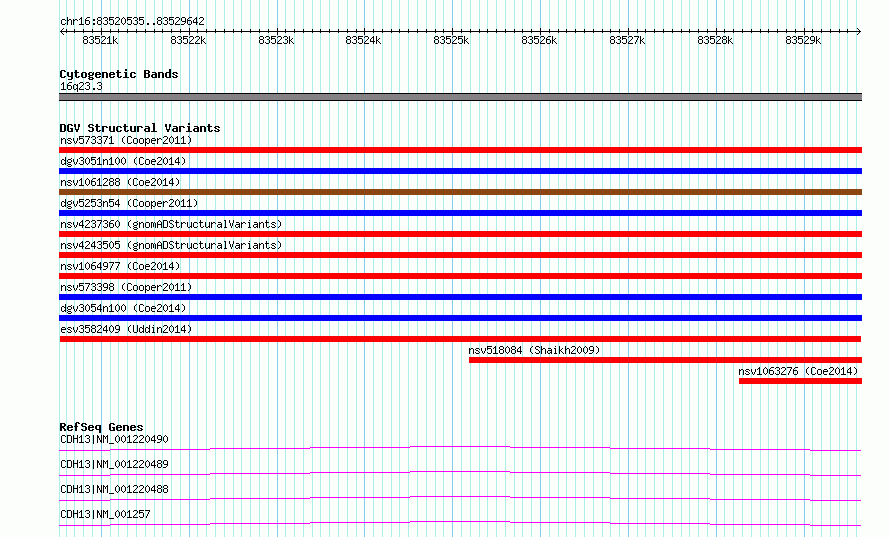Open transcript CDH13|NM_001220488 label
890x537 pixels.
[114, 489]
